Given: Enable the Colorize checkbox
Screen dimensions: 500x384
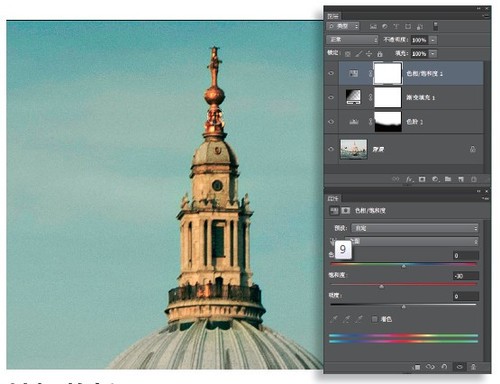Looking at the screenshot, I should (x=374, y=319).
